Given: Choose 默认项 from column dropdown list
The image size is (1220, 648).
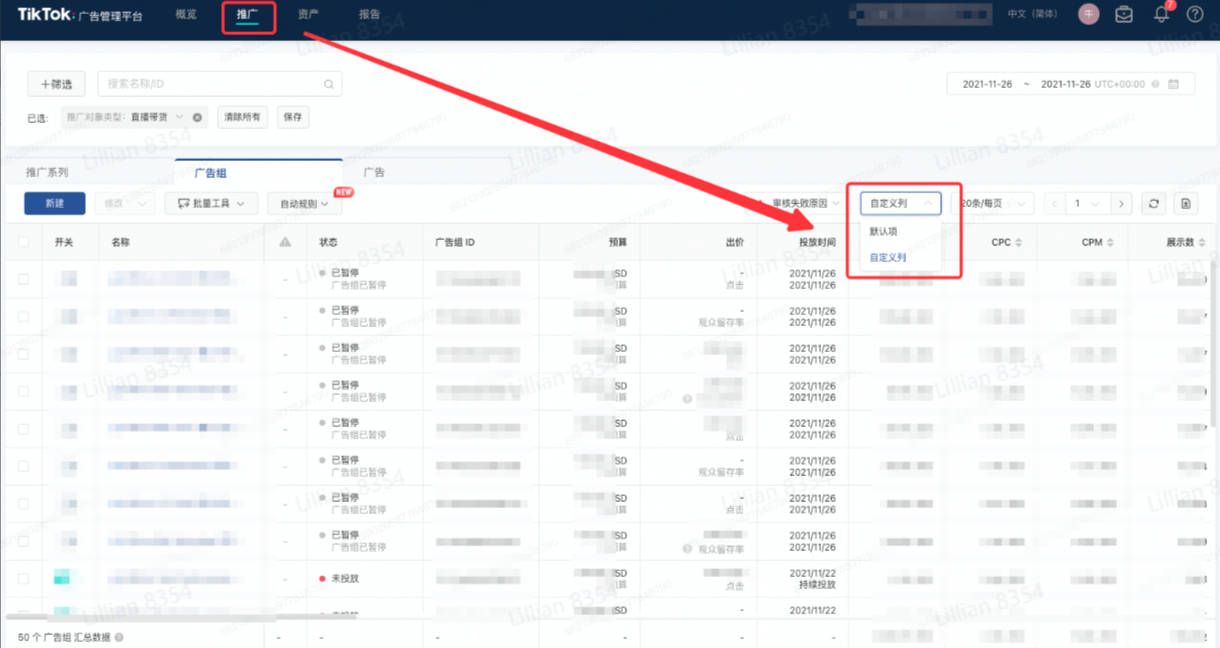Looking at the screenshot, I should tap(883, 231).
